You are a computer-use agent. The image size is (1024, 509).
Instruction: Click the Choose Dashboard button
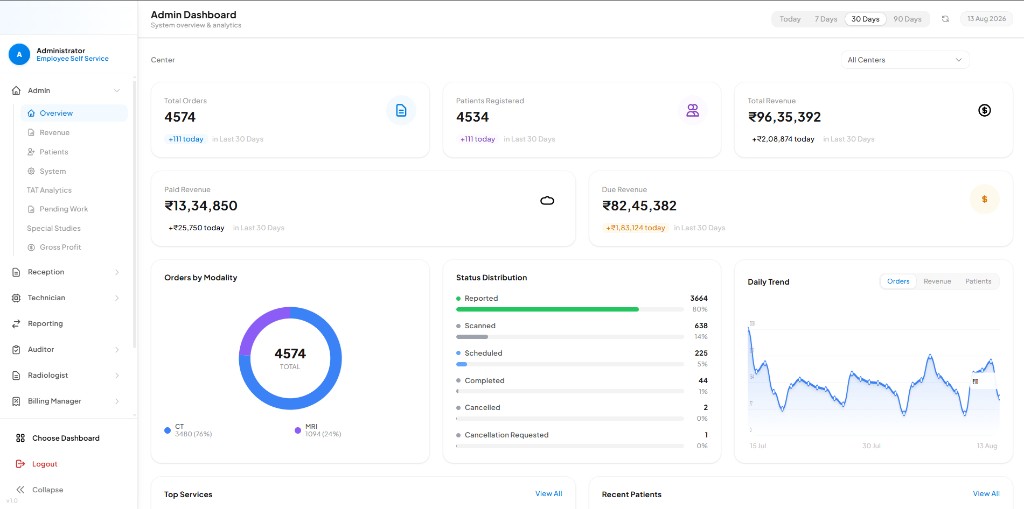tap(66, 438)
